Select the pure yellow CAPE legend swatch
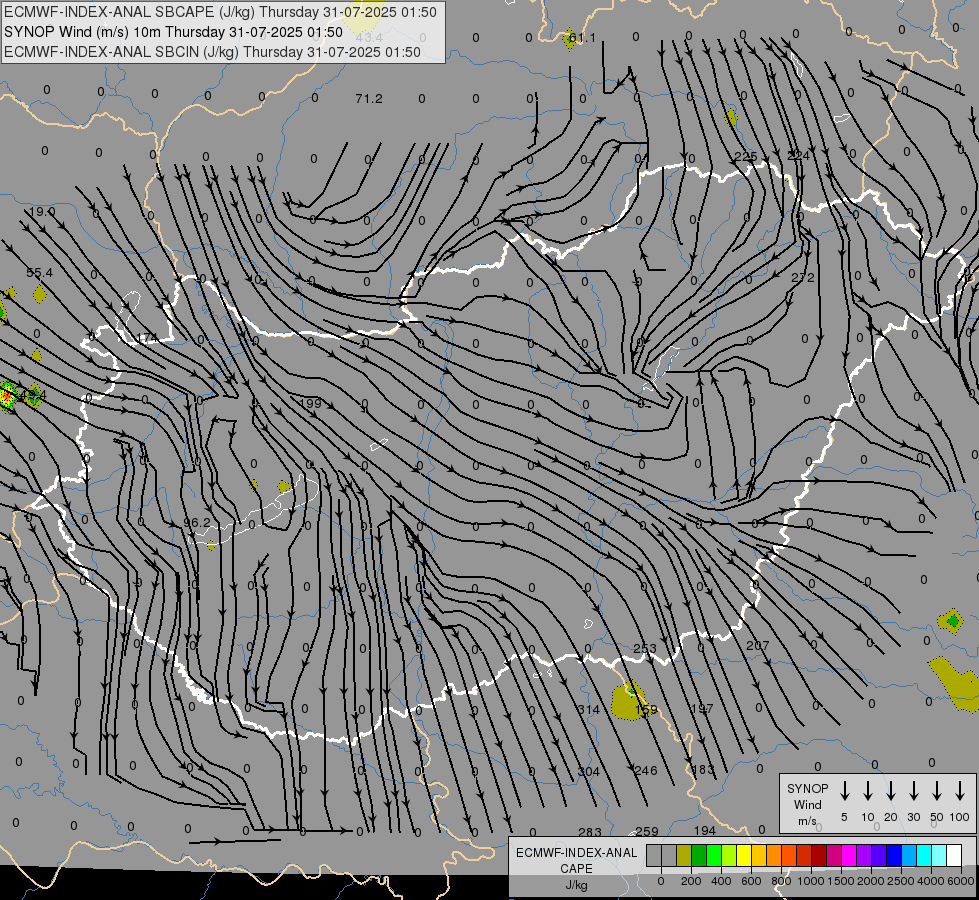This screenshot has height=900, width=979. [744, 856]
